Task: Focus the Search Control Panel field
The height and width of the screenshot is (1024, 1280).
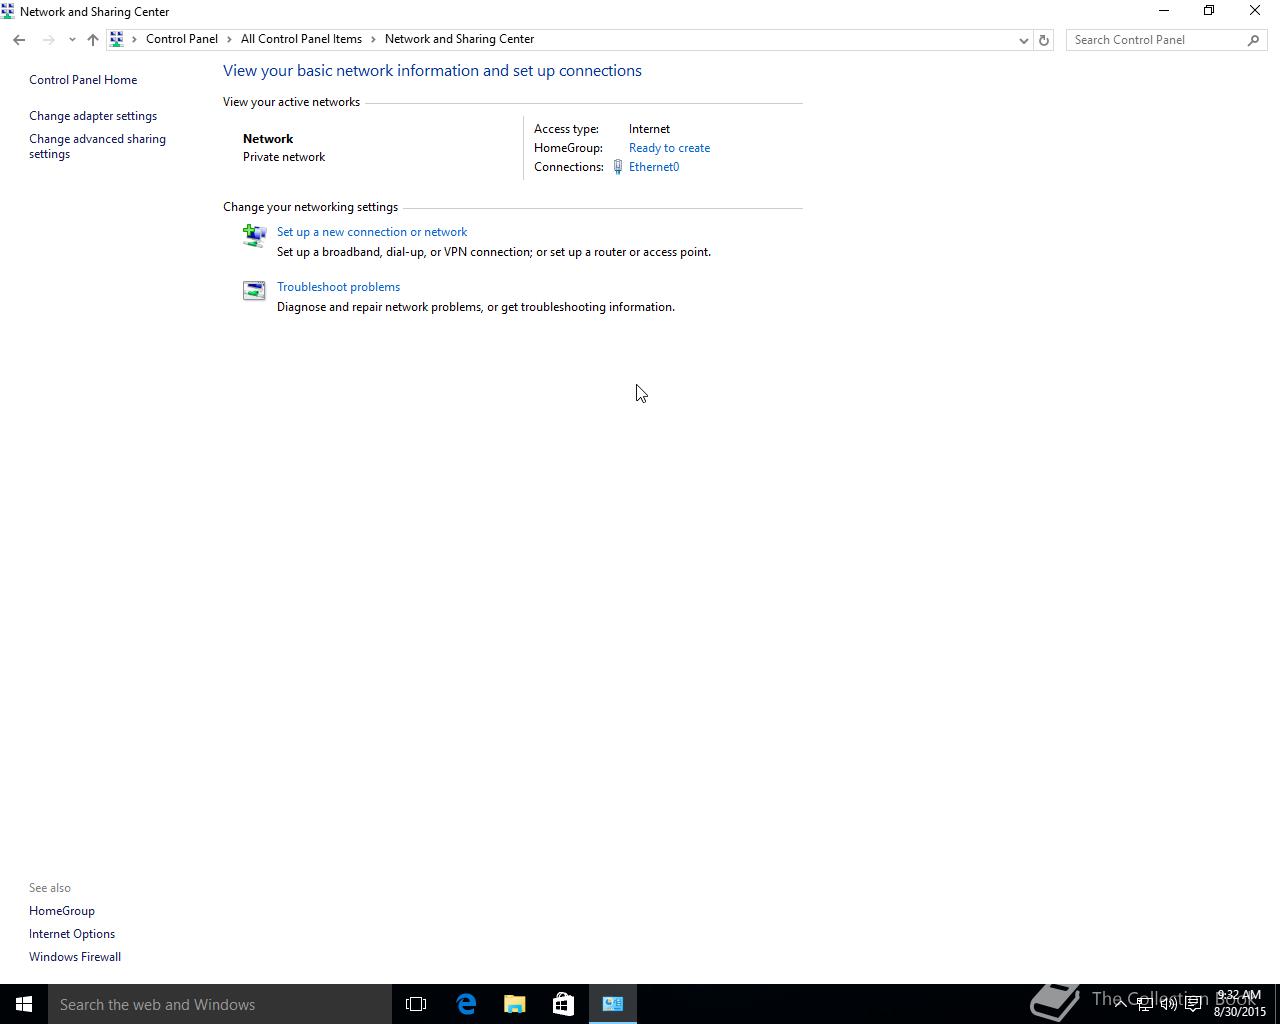Action: click(x=1155, y=40)
